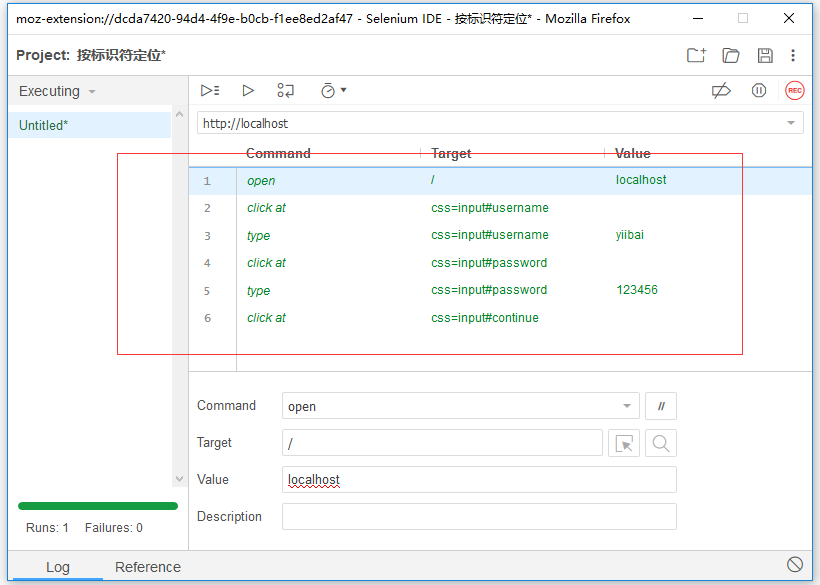820x585 pixels.
Task: Click target css=input#continue in row 6
Action: tap(485, 318)
